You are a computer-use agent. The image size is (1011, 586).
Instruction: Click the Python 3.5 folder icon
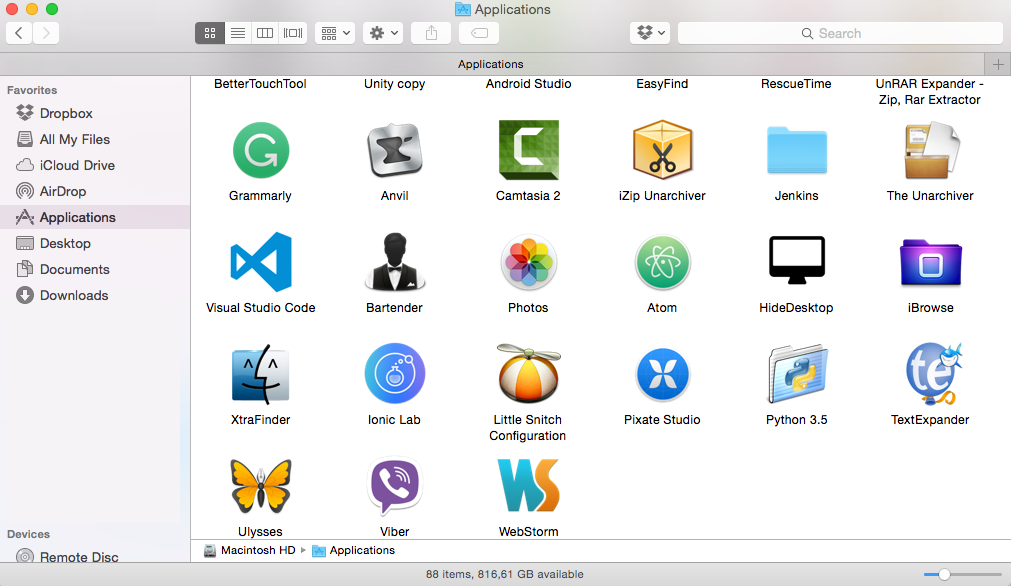(x=796, y=375)
